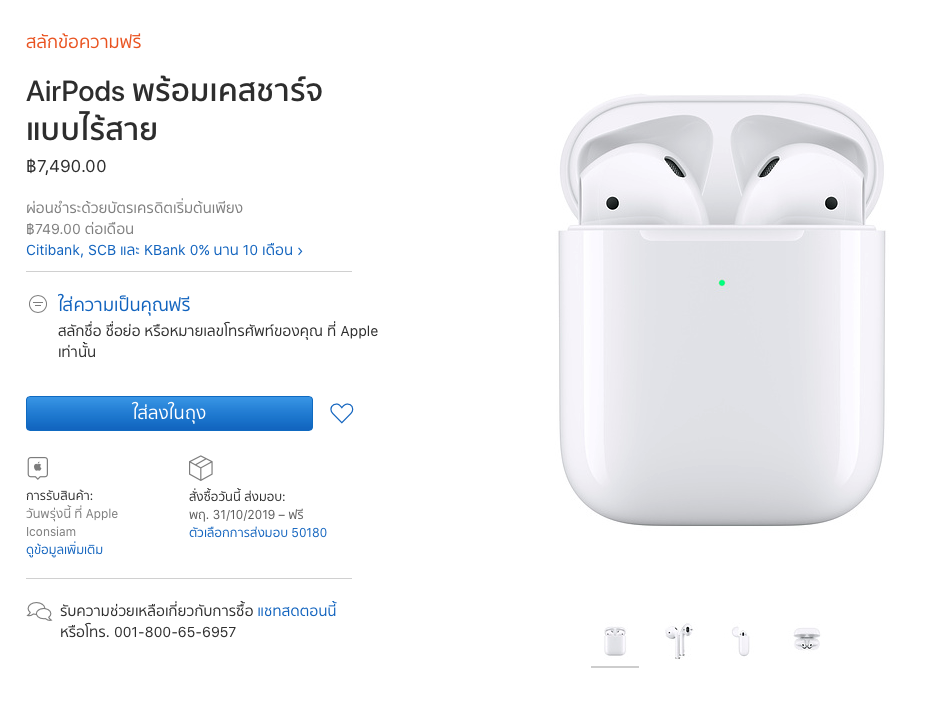Viewport: 926px width, 714px height.
Task: Click ดูข้อมูลเพิ่มเติม pickup details link
Action: coord(64,550)
